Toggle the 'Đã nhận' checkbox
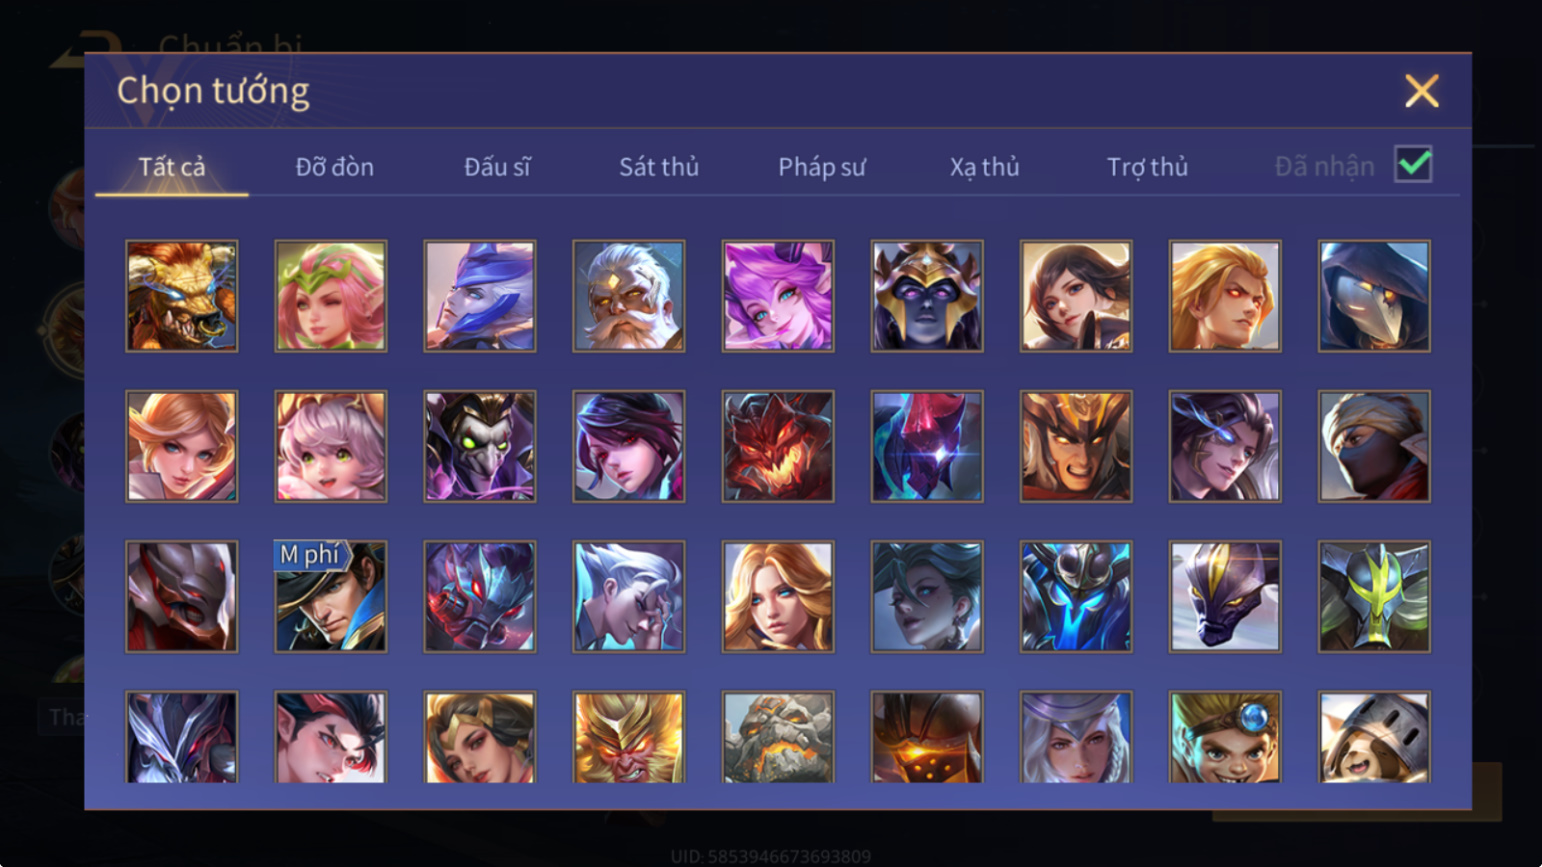The height and width of the screenshot is (867, 1542). pyautogui.click(x=1413, y=164)
